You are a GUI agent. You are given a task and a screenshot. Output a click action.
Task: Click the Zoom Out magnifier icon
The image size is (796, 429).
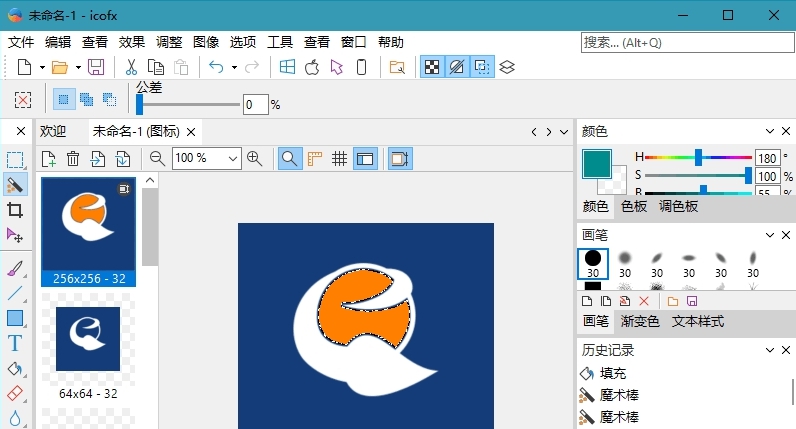click(x=157, y=158)
